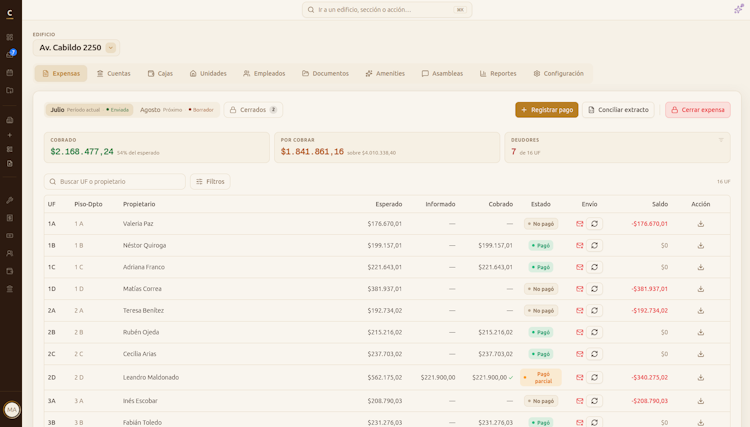The height and width of the screenshot is (427, 750).
Task: Click the mail icon in Adriana Franco row
Action: [x=580, y=267]
